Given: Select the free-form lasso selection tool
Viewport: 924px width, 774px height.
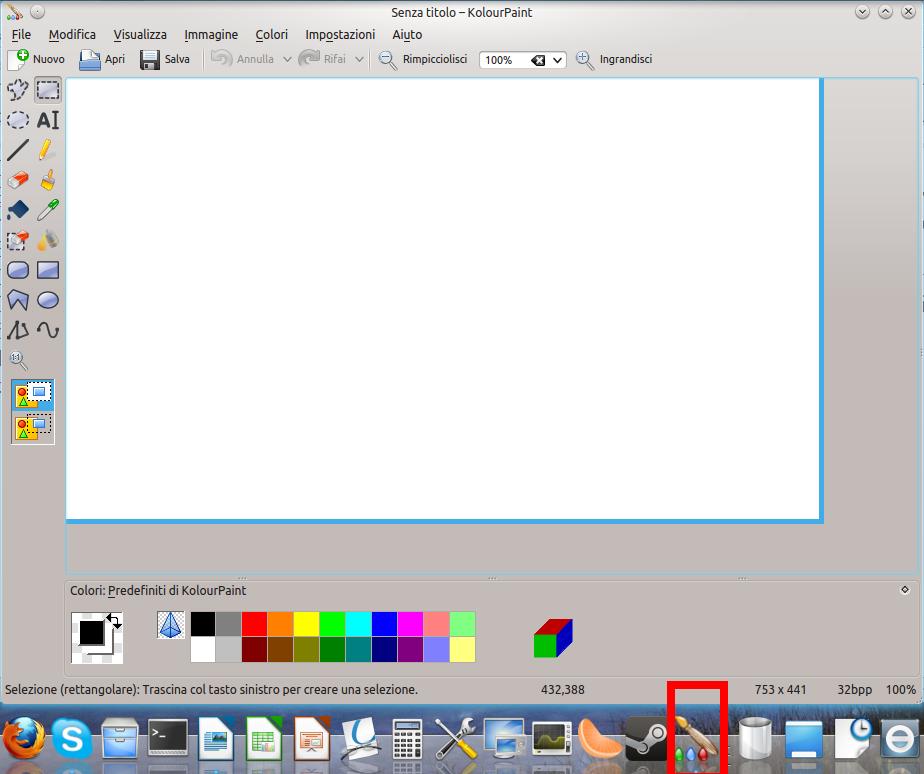Looking at the screenshot, I should (x=17, y=90).
